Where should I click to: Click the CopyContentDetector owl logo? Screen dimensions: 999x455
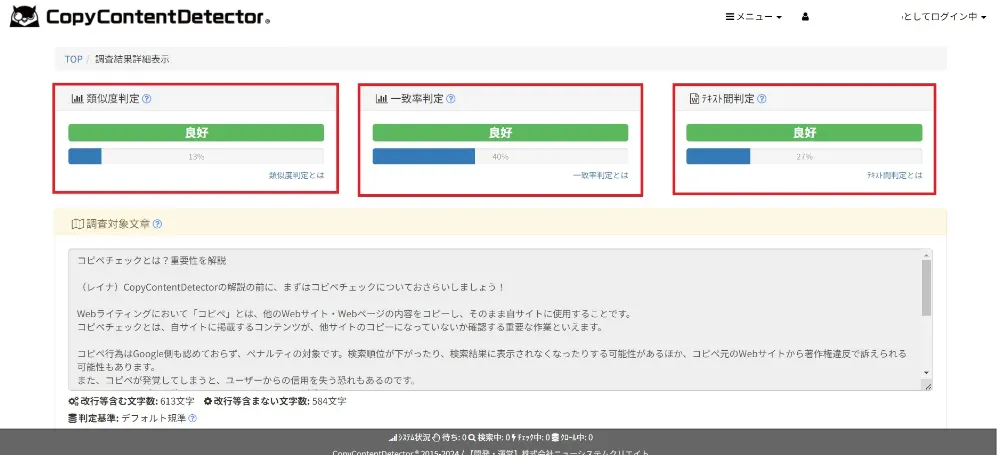tap(24, 17)
